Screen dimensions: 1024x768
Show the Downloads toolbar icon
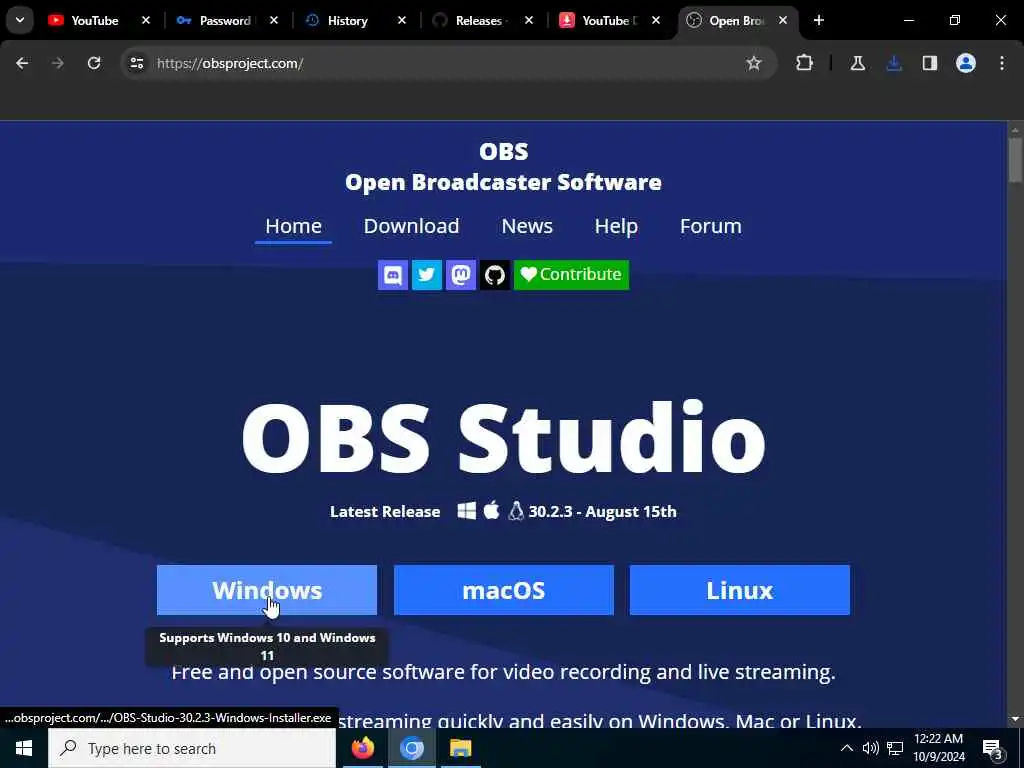(894, 63)
